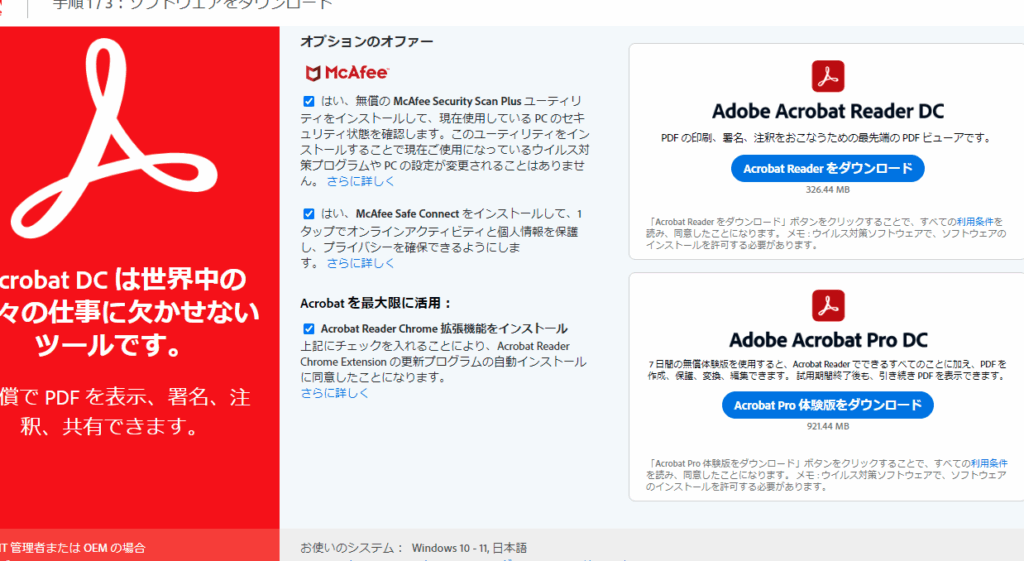Toggle the Acrobat Reader Chrome 拡張機能 checkbox
Image resolution: width=1024 pixels, height=561 pixels.
point(309,329)
